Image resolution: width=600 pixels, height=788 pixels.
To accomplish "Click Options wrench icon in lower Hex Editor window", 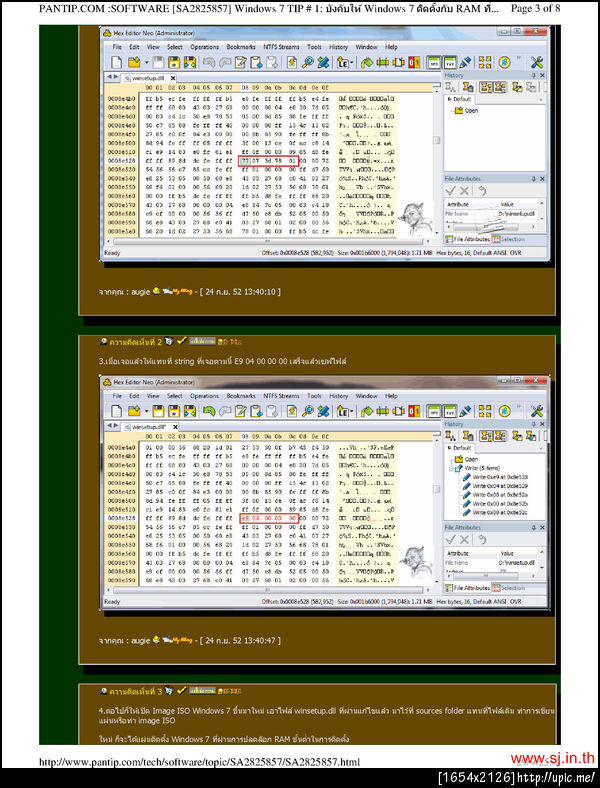I will coord(537,411).
